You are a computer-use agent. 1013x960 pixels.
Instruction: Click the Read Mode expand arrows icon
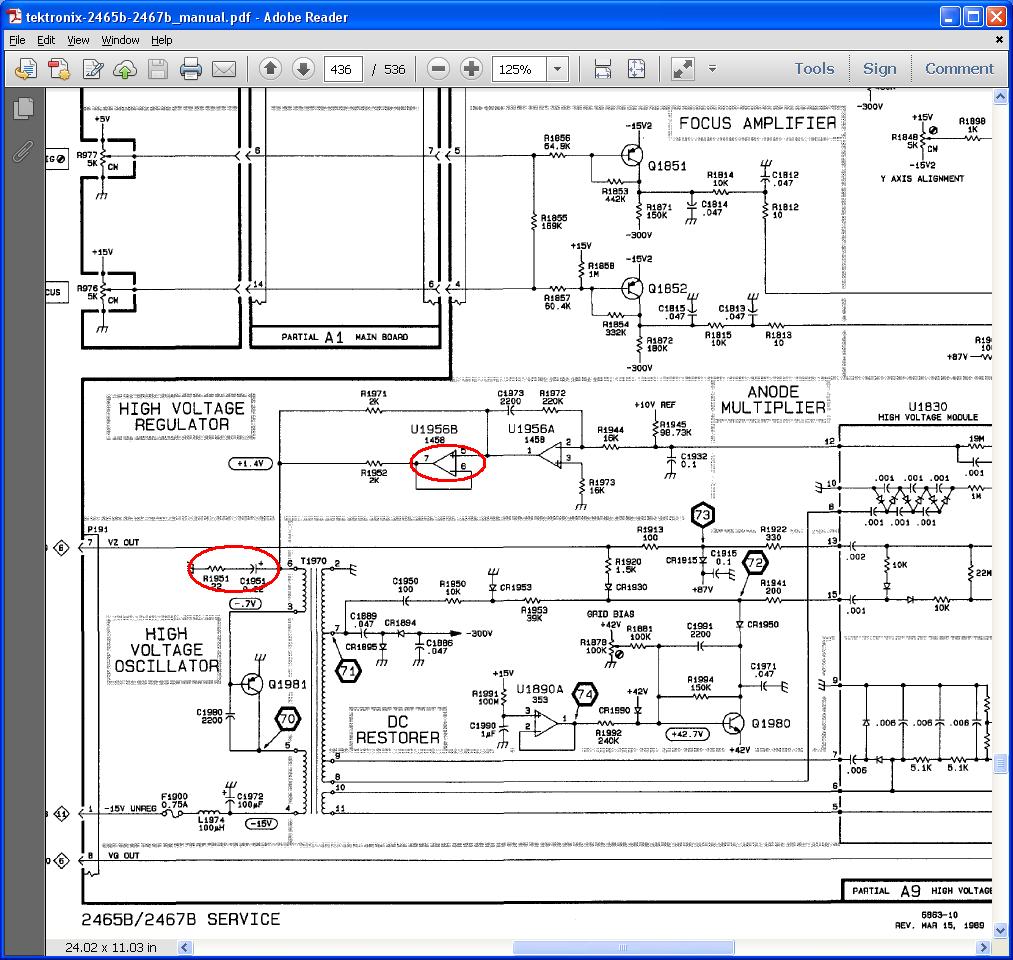(x=683, y=68)
